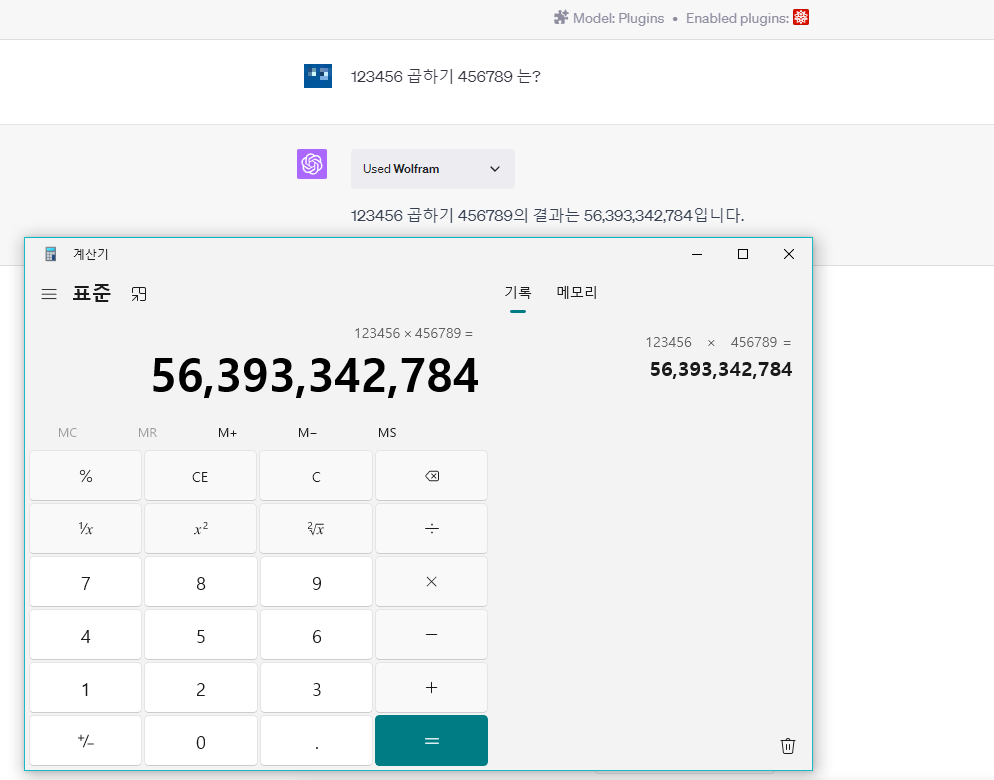Switch to the 기록 history tab

(x=518, y=293)
